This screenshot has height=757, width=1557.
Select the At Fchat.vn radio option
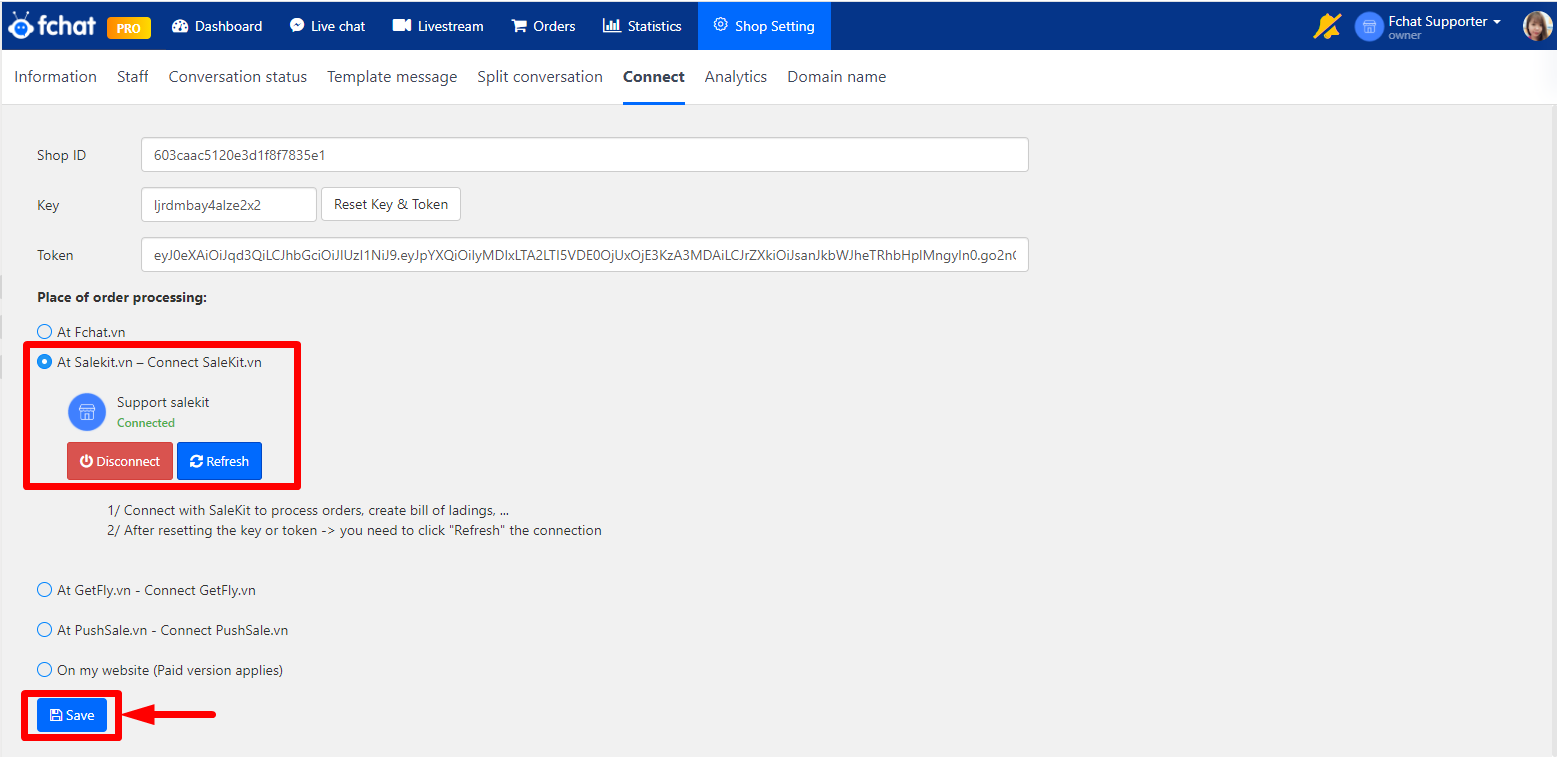pos(44,331)
